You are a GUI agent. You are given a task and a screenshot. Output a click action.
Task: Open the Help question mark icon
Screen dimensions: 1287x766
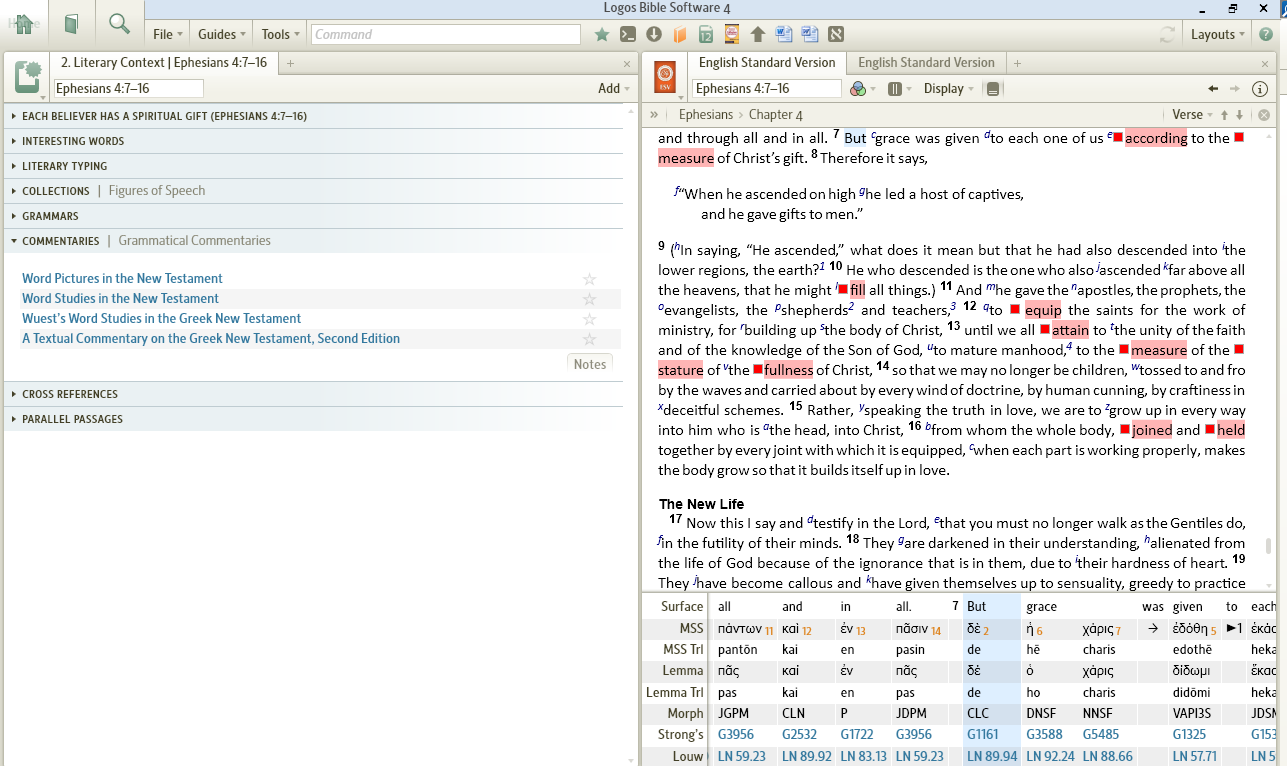coord(1266,35)
